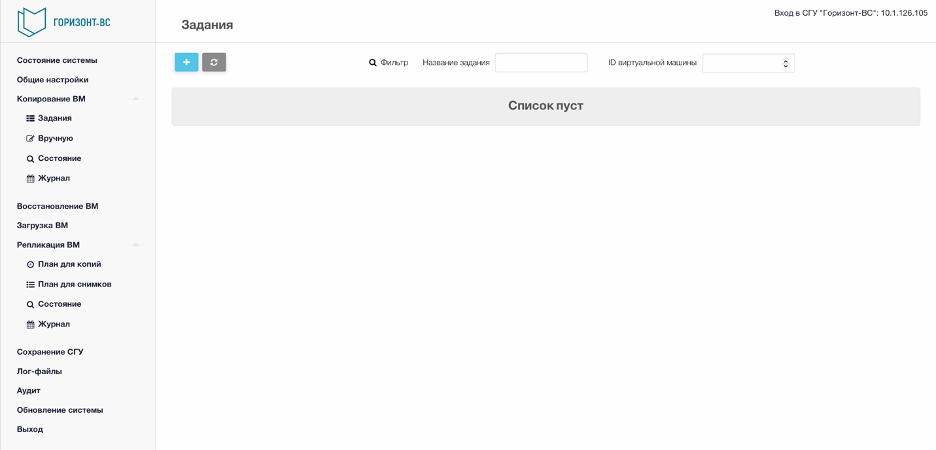This screenshot has height=450, width=936.
Task: Select Состояние системы in sidebar
Action: 57,60
